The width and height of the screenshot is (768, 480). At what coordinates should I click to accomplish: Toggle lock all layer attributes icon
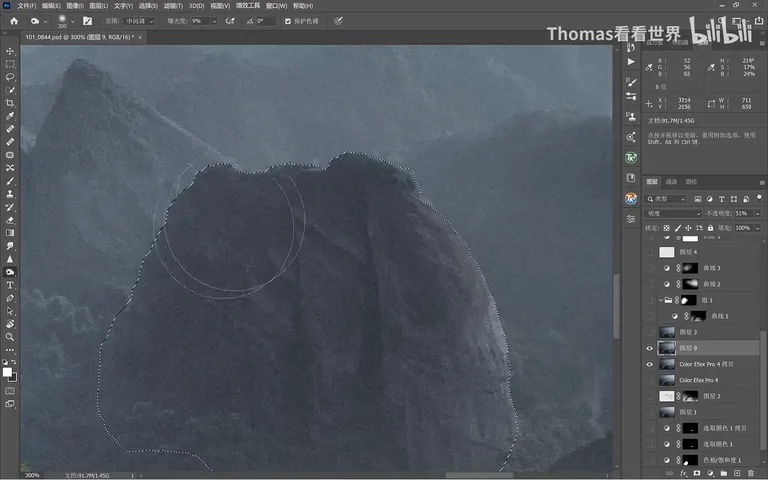(x=710, y=228)
